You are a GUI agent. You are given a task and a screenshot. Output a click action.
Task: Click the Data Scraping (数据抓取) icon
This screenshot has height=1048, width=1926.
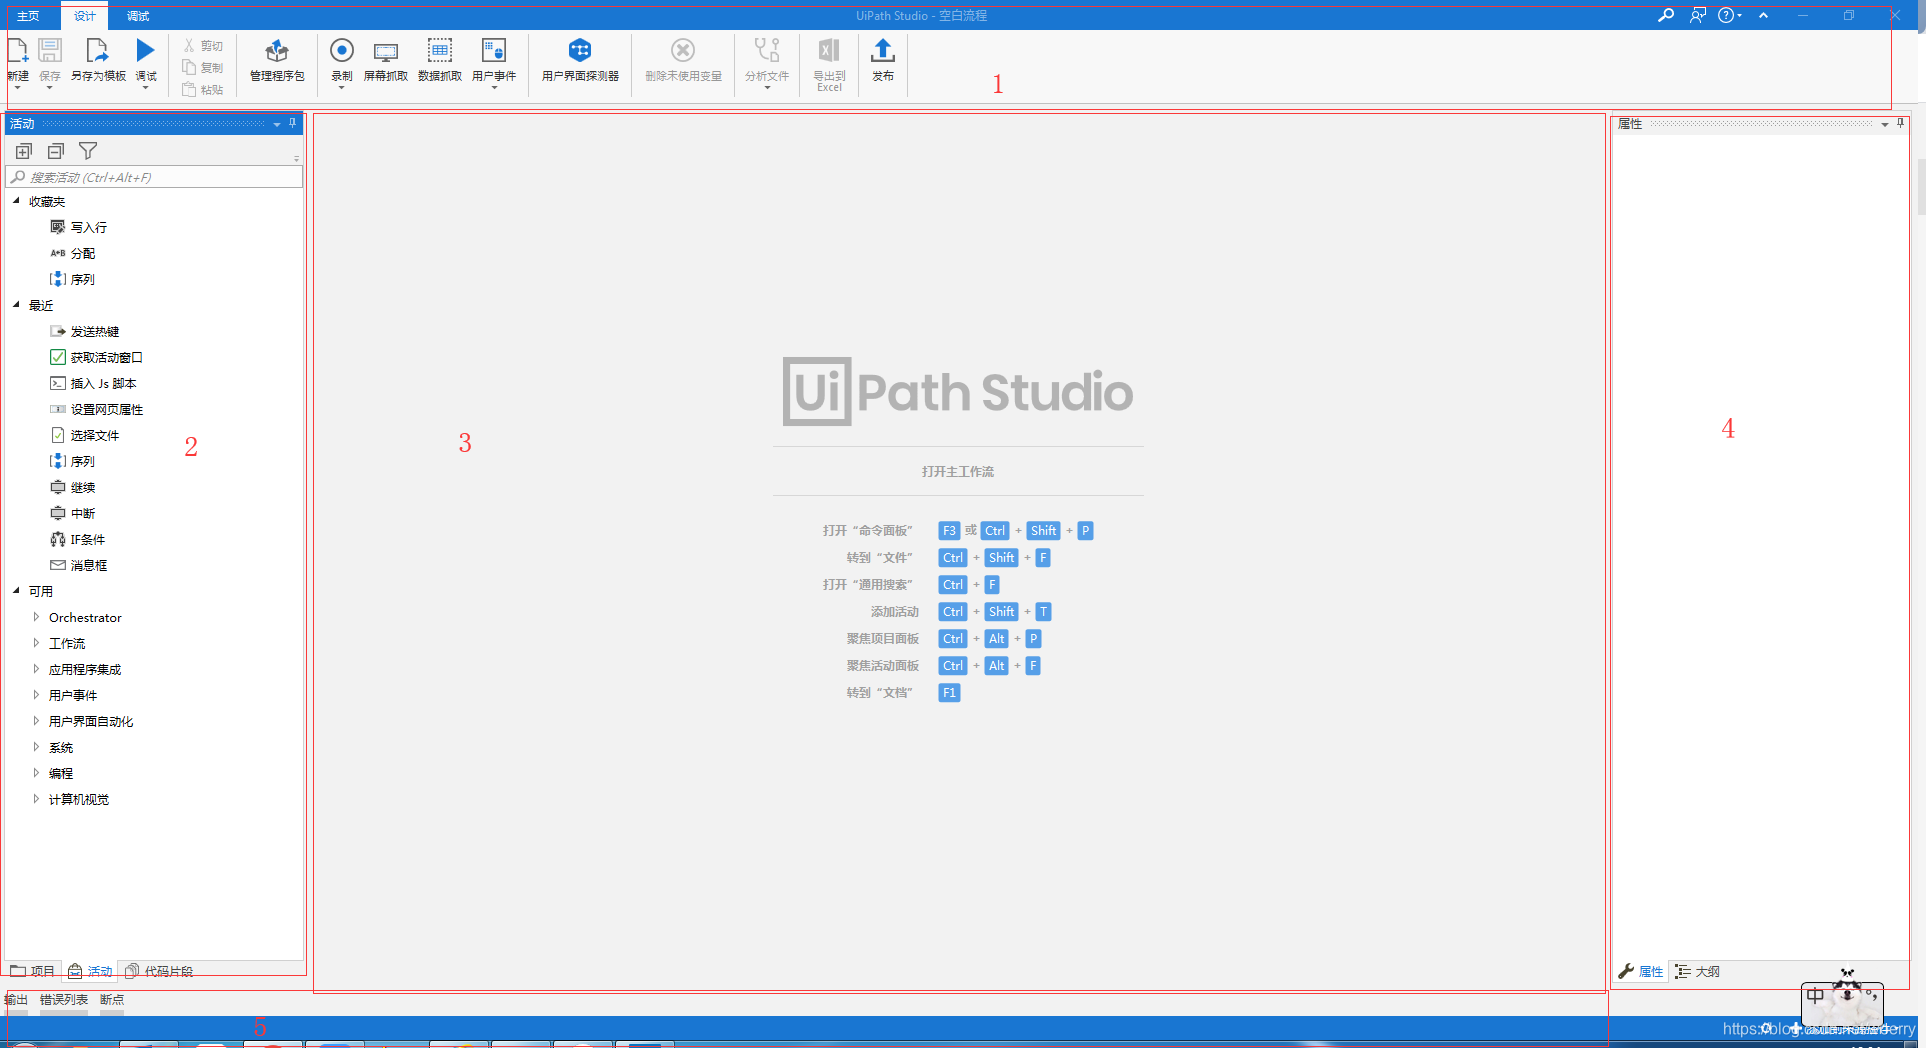[440, 50]
